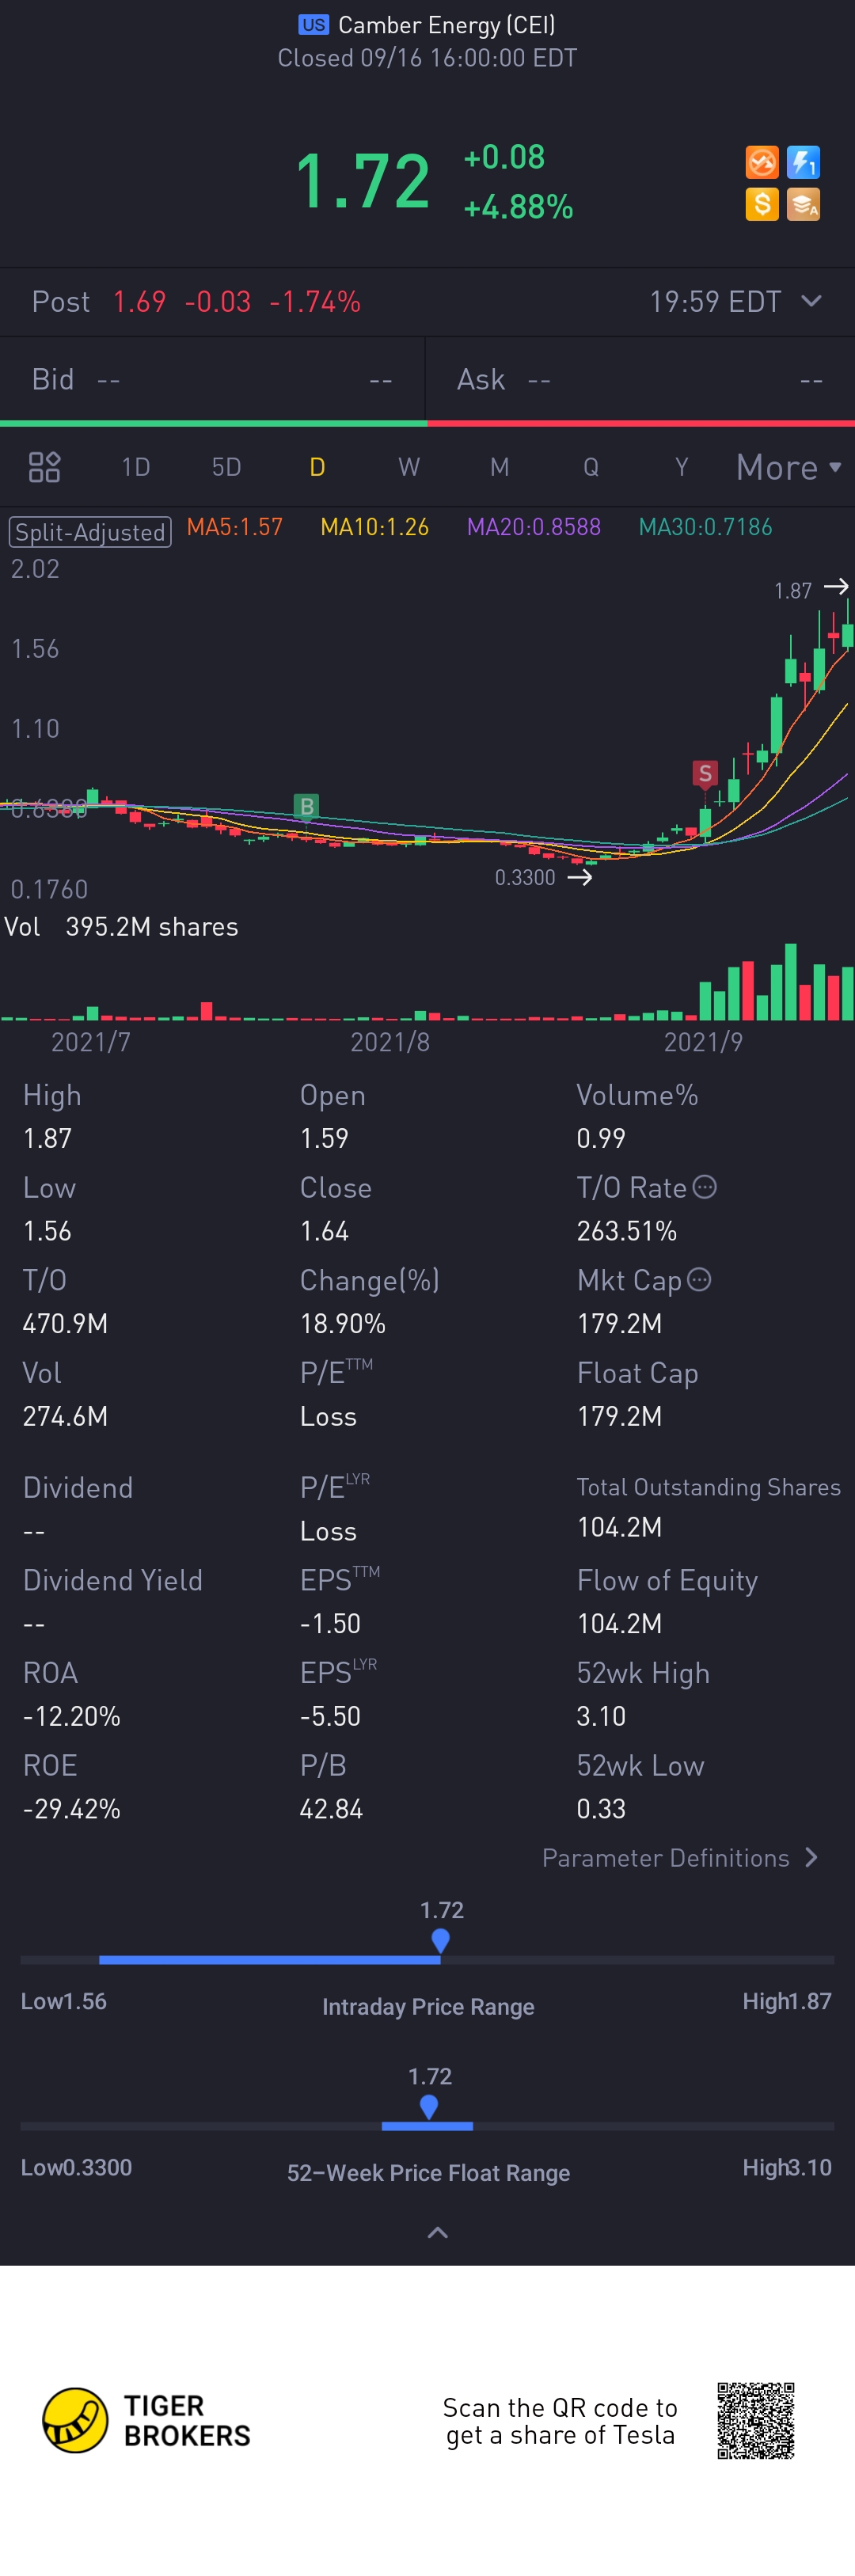Open the chart layout grid icon

click(x=44, y=467)
